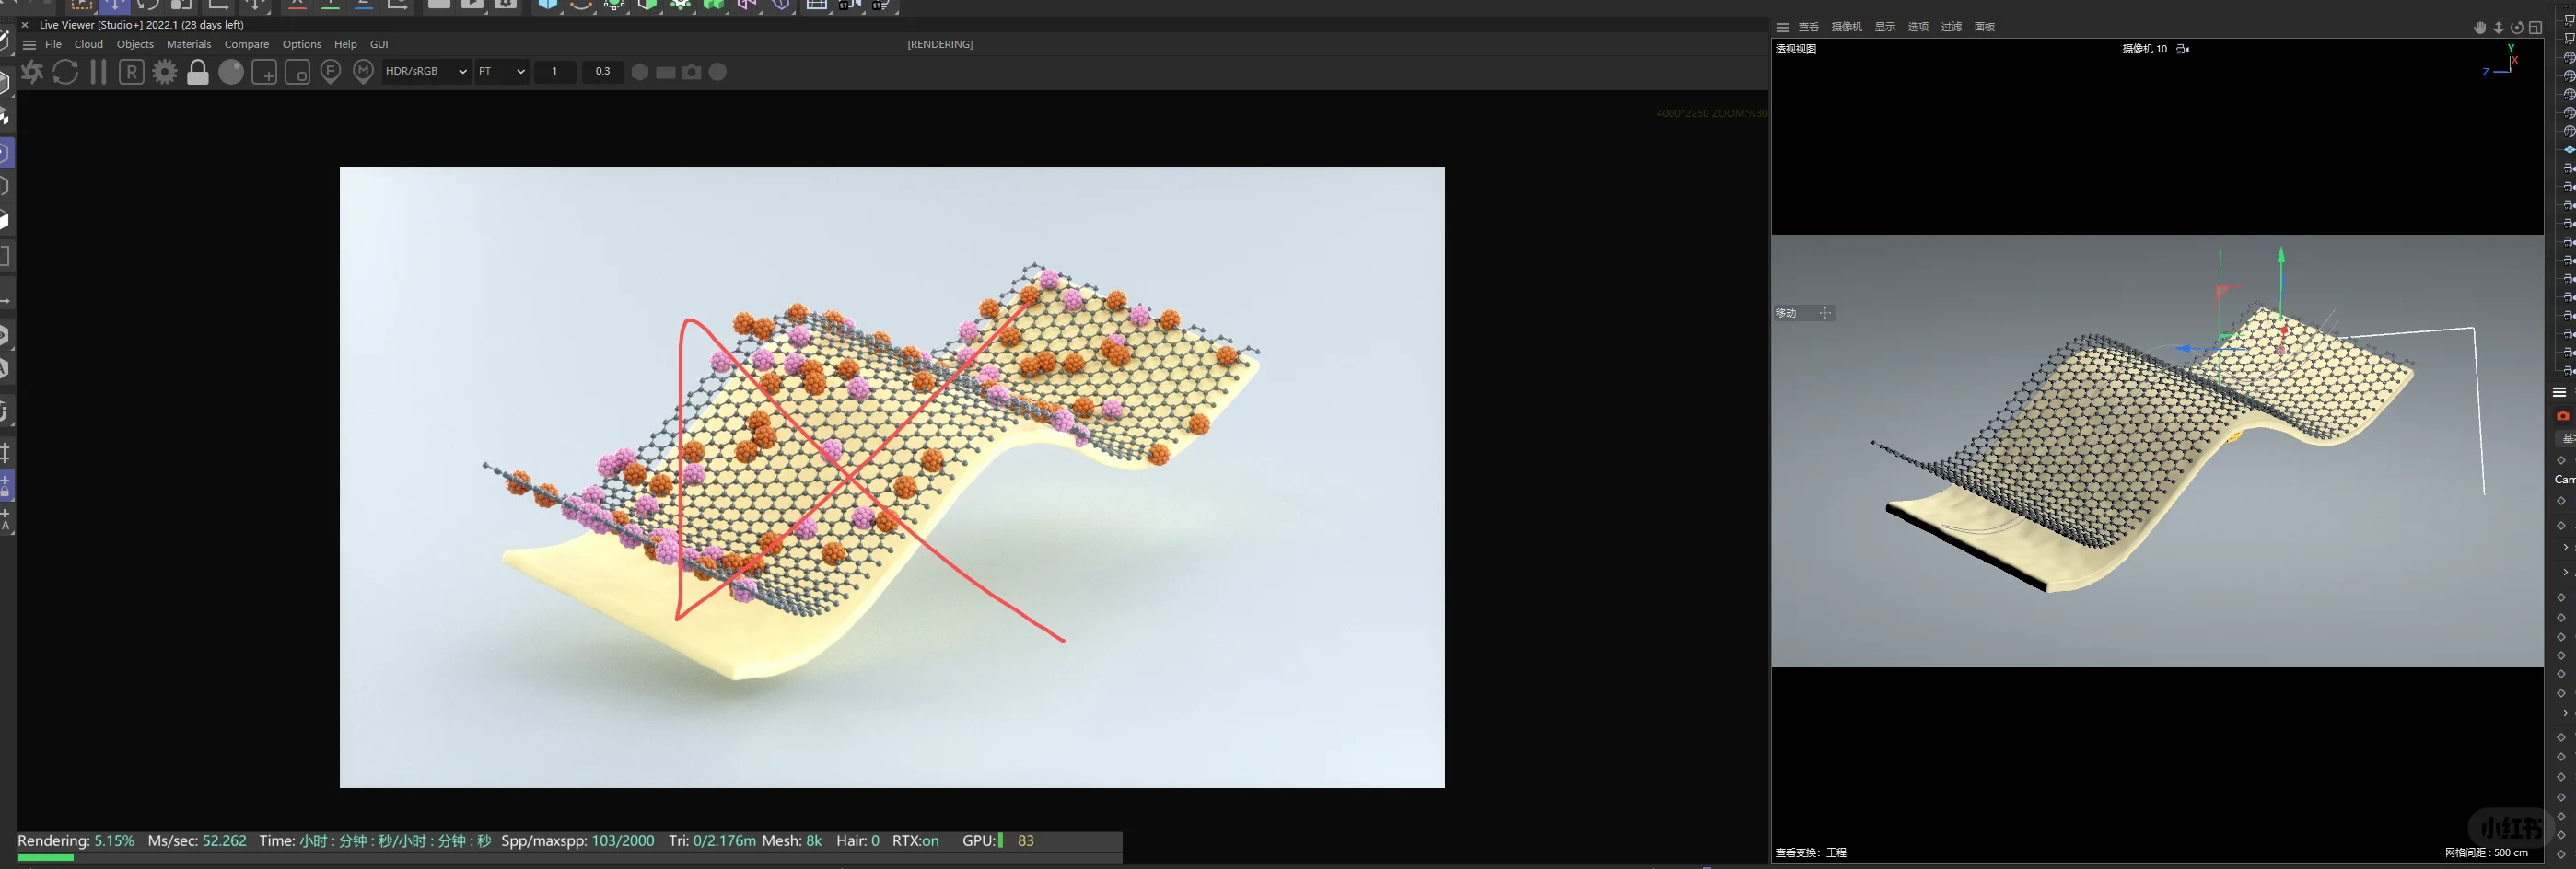Click the Spp/maxspp: 103/2000 readout
This screenshot has width=2576, height=869.
(x=578, y=841)
